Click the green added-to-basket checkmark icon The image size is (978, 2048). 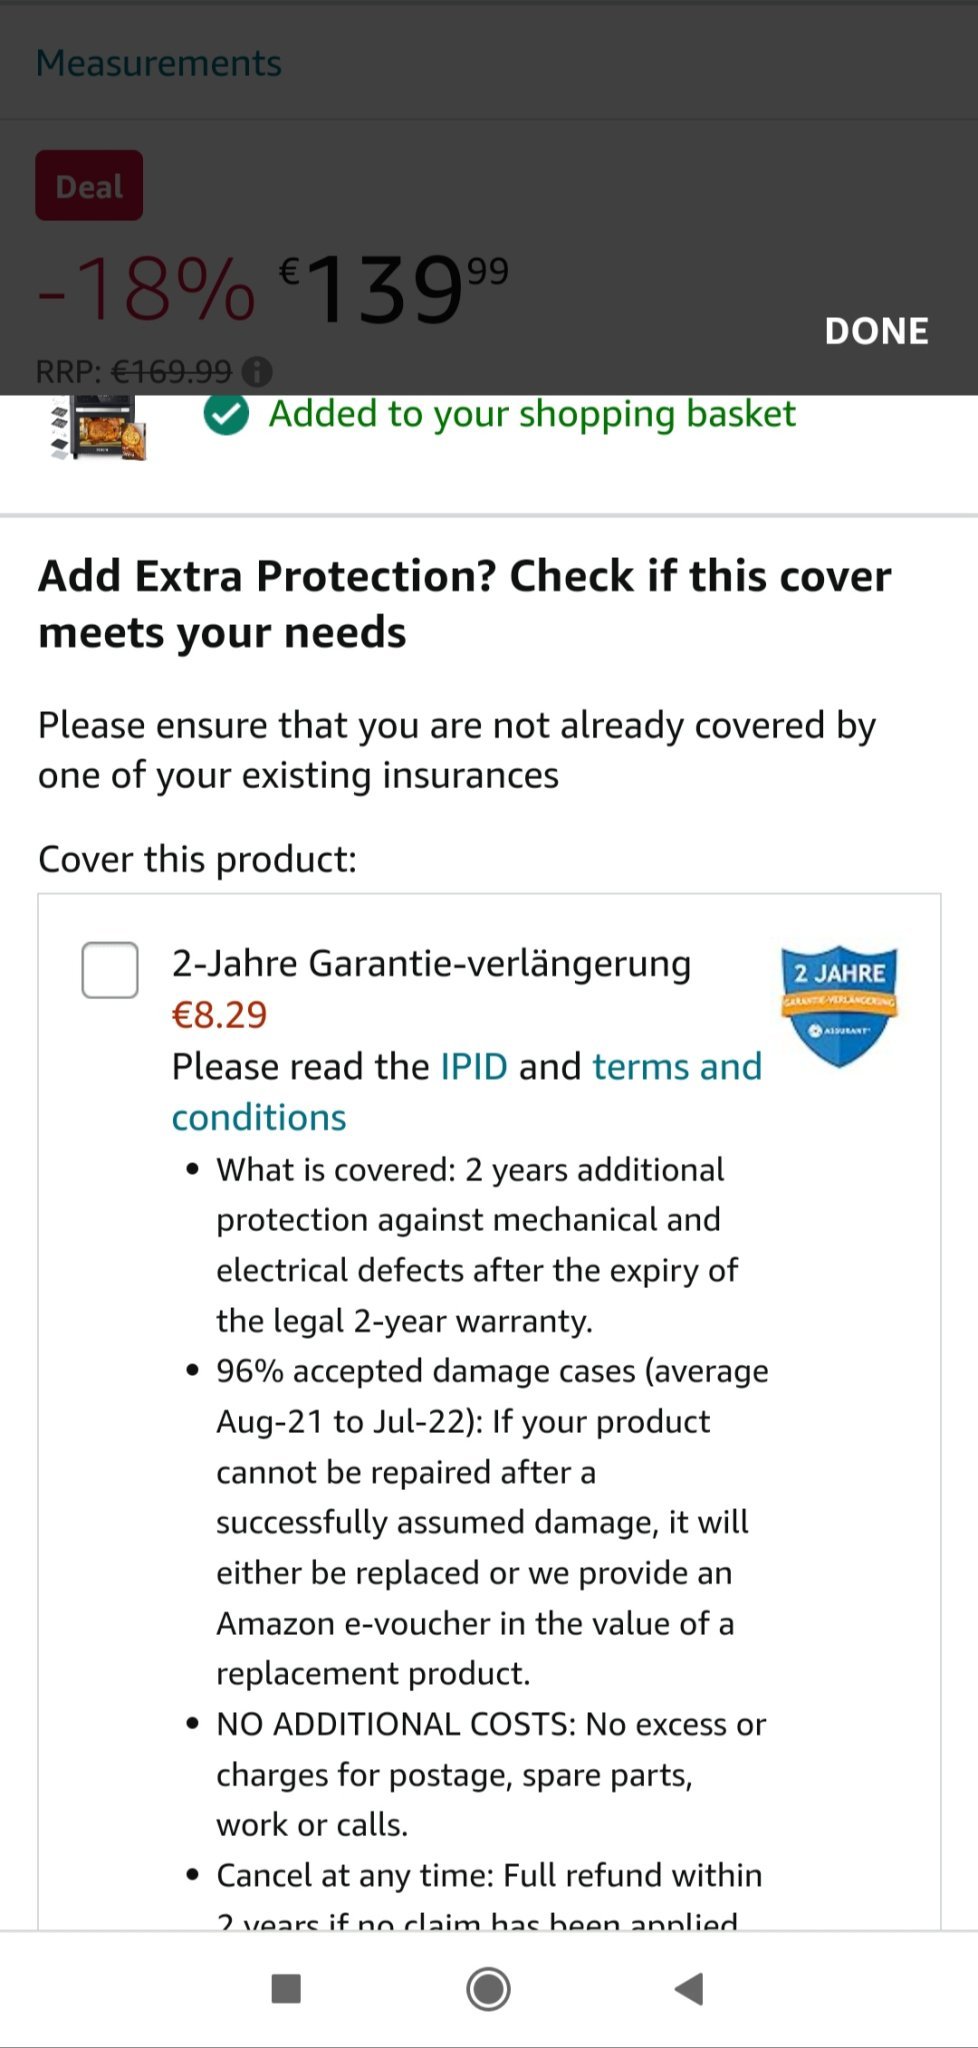tap(227, 415)
